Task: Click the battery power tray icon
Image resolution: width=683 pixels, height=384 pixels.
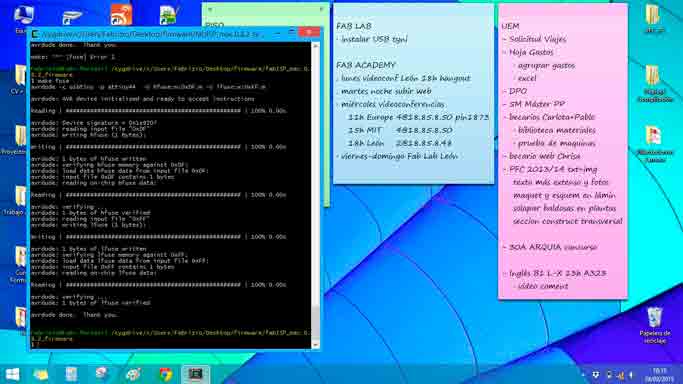Action: pos(609,375)
